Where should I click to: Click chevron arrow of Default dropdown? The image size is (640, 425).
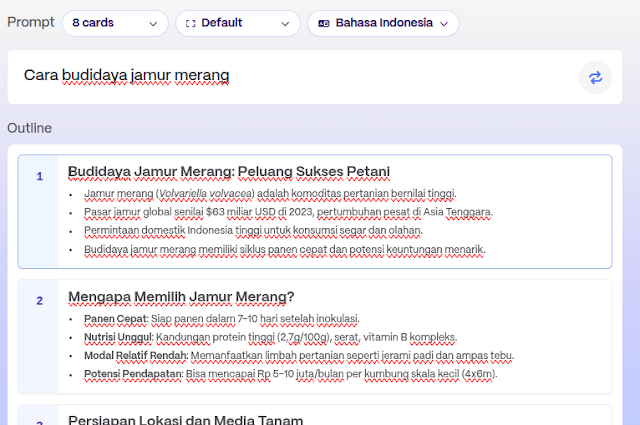285,24
